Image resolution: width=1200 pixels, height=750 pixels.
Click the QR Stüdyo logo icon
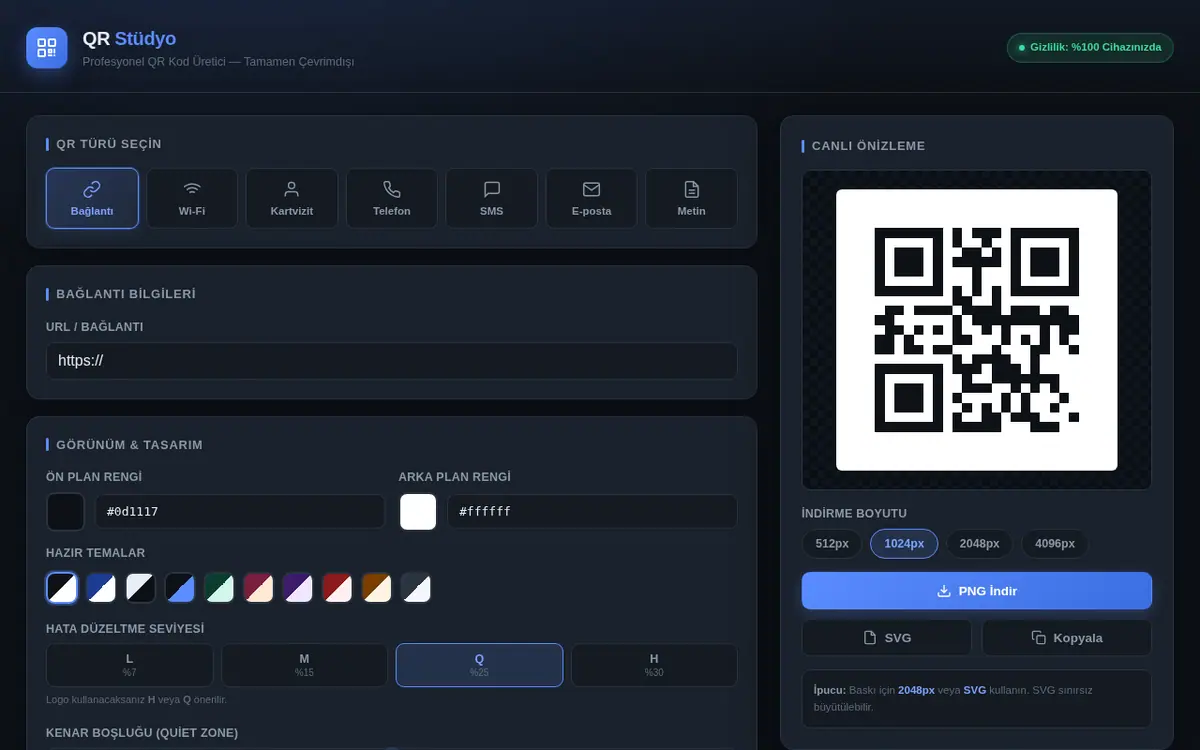click(46, 47)
